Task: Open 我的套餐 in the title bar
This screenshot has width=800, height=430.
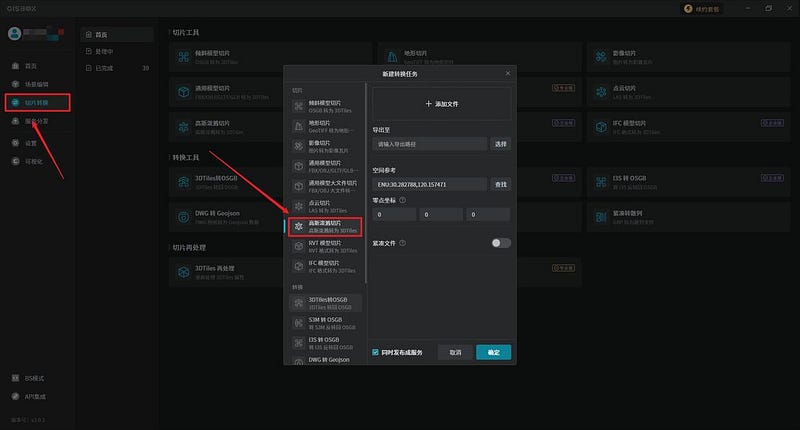Action: 702,9
